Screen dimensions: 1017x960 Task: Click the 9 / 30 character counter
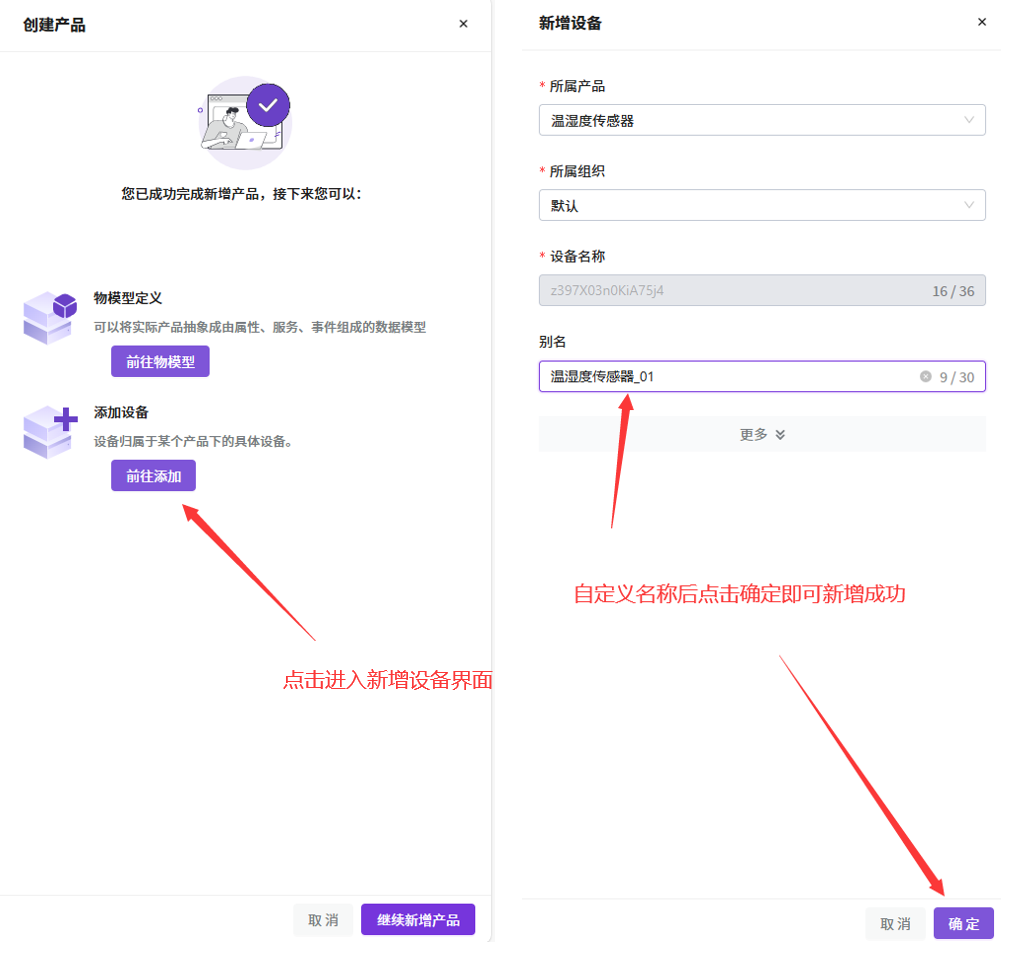coord(957,377)
